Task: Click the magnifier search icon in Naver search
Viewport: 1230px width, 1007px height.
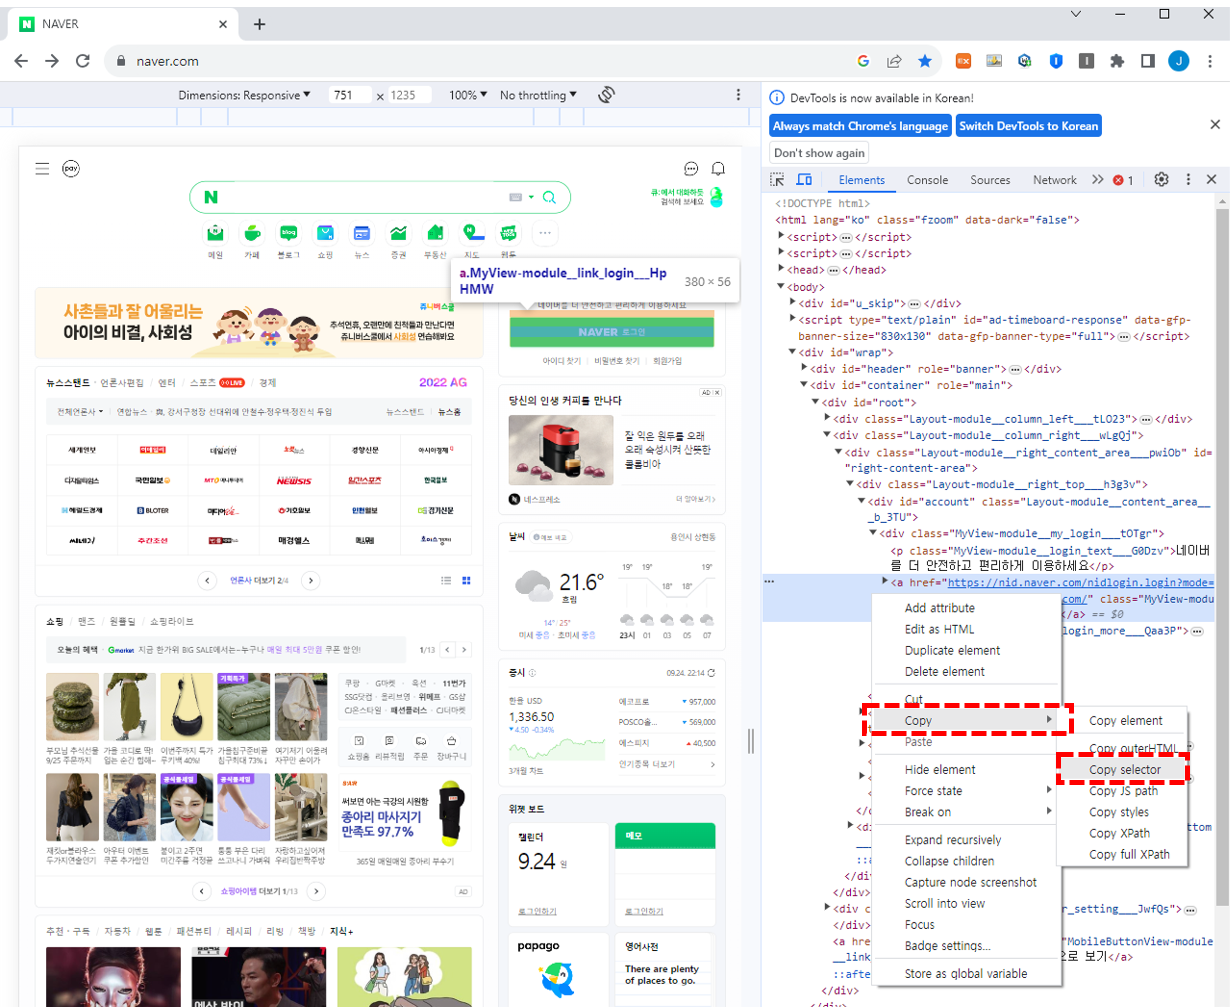Action: point(549,197)
